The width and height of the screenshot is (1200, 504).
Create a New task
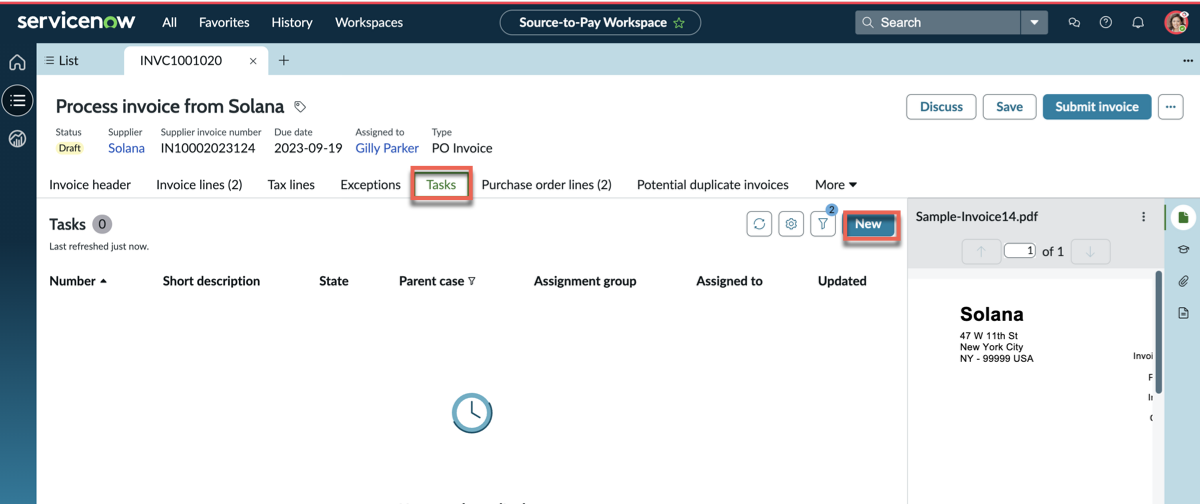click(868, 224)
